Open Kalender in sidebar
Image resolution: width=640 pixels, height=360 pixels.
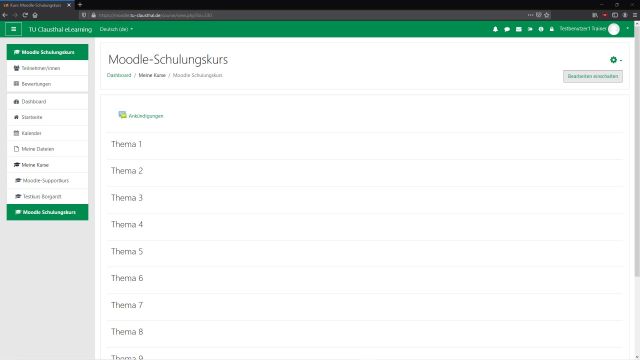coord(47,133)
